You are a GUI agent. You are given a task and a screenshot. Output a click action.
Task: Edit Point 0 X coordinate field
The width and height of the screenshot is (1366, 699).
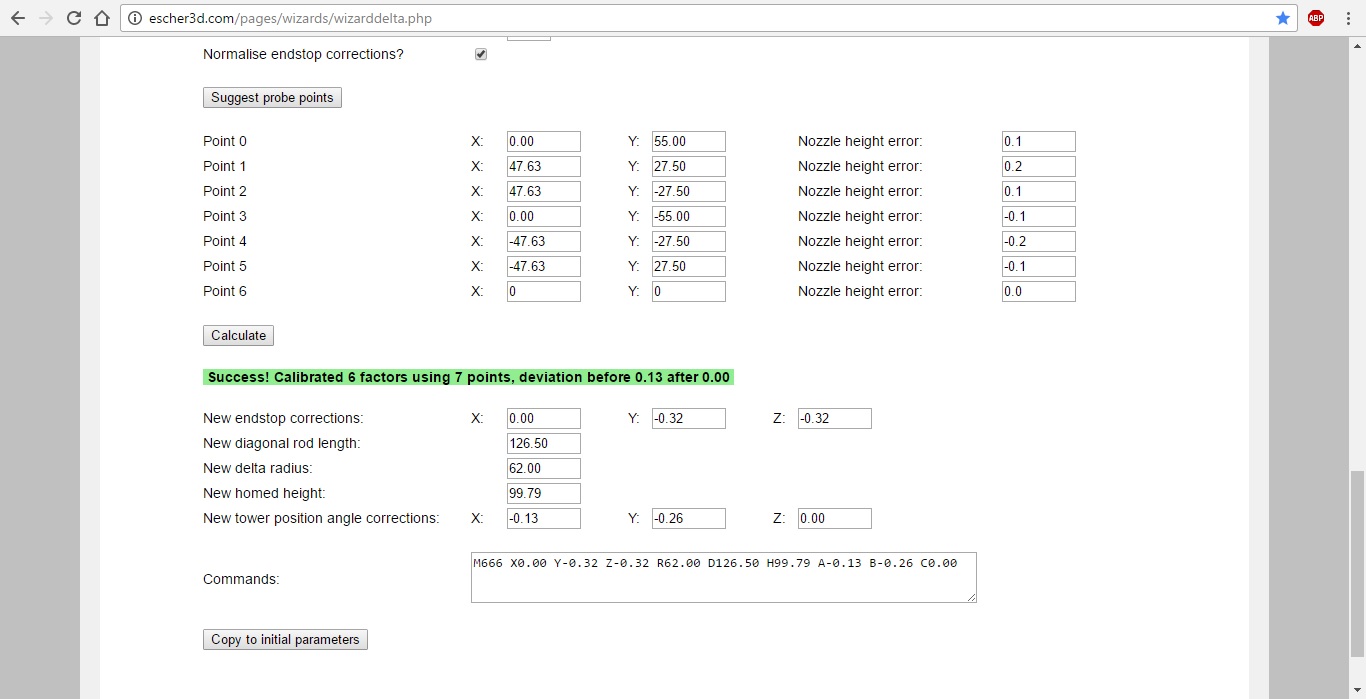pos(544,142)
